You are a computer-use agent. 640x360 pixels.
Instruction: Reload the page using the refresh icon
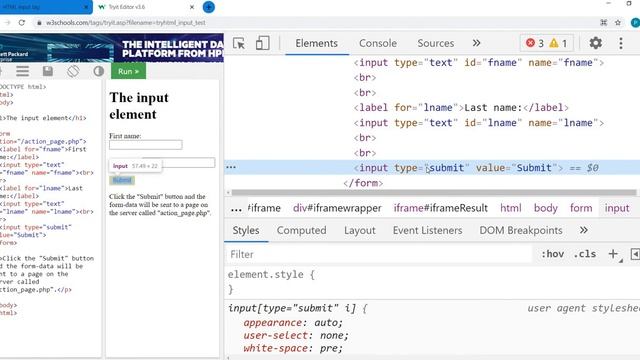tap(22, 23)
